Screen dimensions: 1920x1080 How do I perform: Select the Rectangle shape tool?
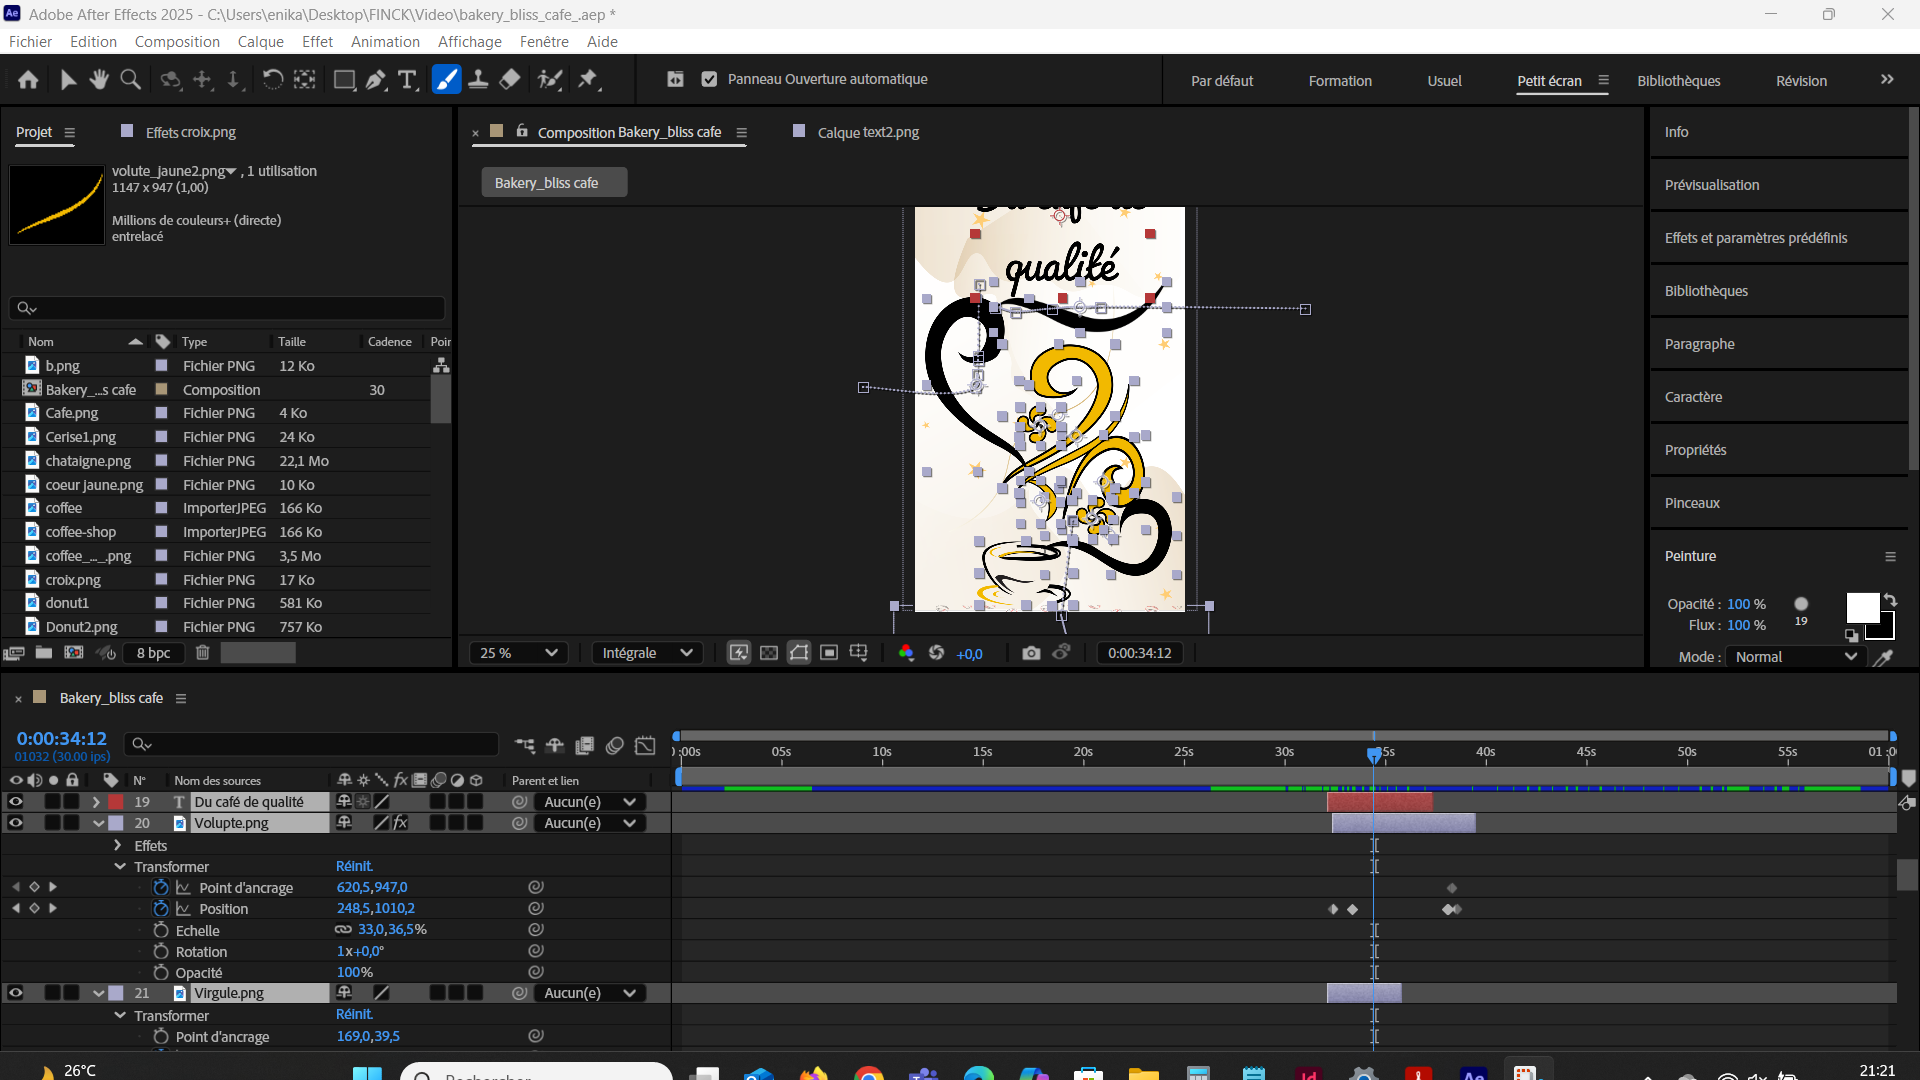(344, 80)
